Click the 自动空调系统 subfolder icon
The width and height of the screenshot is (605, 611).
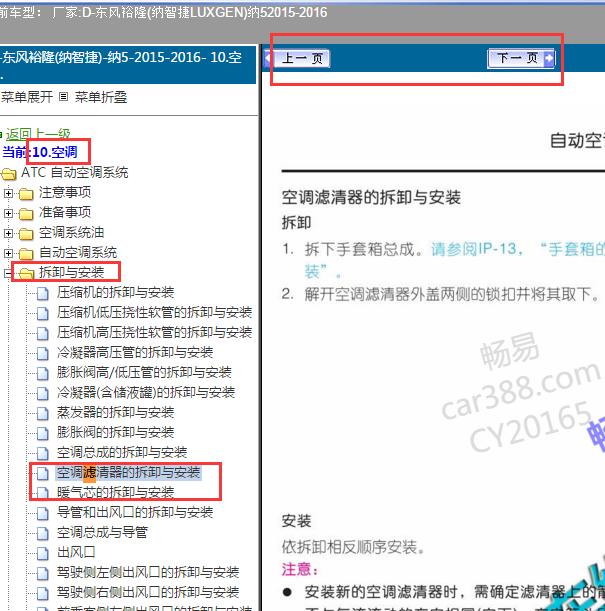click(26, 254)
